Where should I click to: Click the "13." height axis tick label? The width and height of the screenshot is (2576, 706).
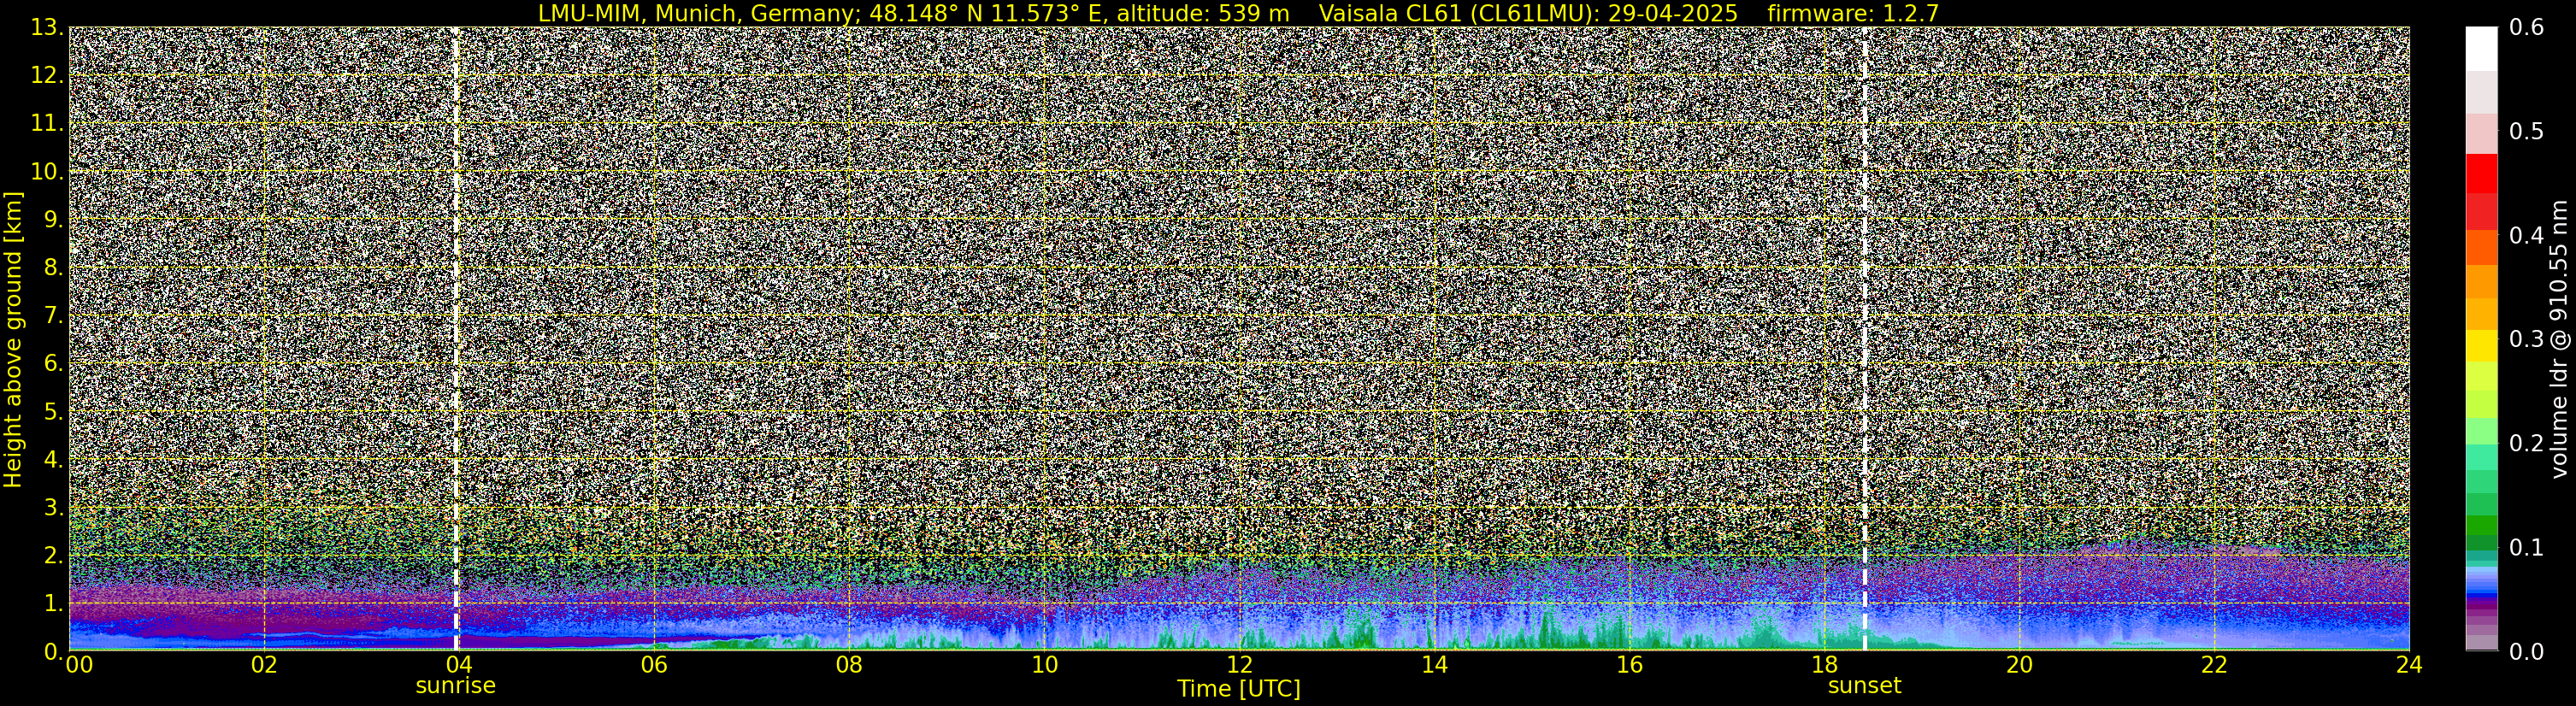tap(47, 27)
